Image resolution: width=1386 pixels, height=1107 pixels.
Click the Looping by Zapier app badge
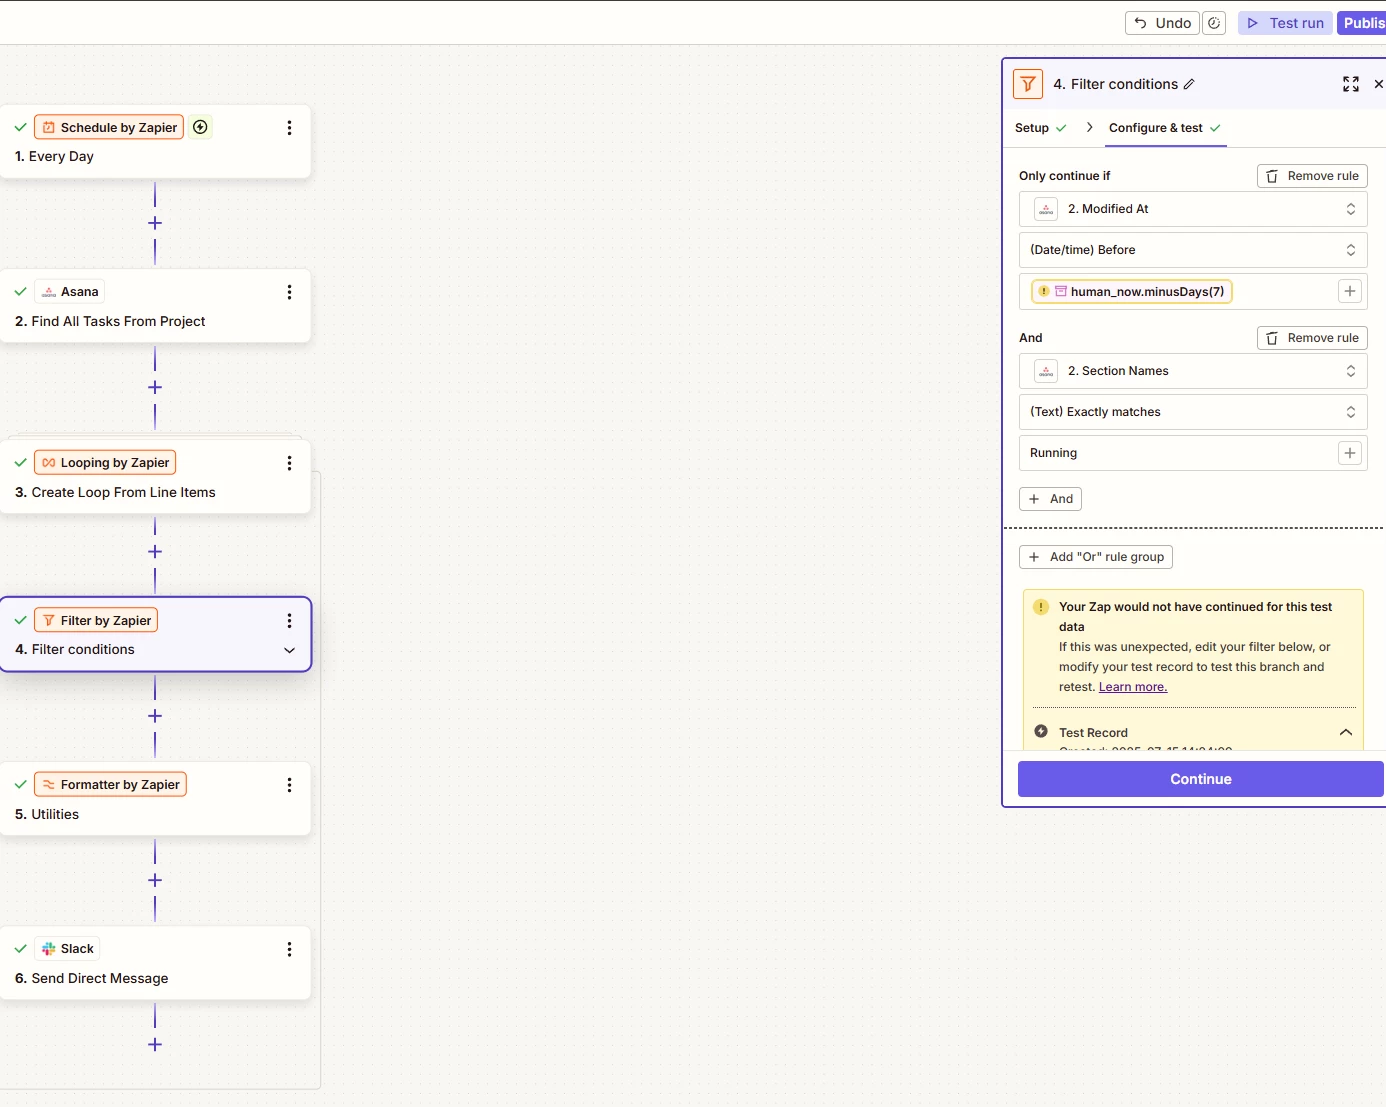click(105, 463)
